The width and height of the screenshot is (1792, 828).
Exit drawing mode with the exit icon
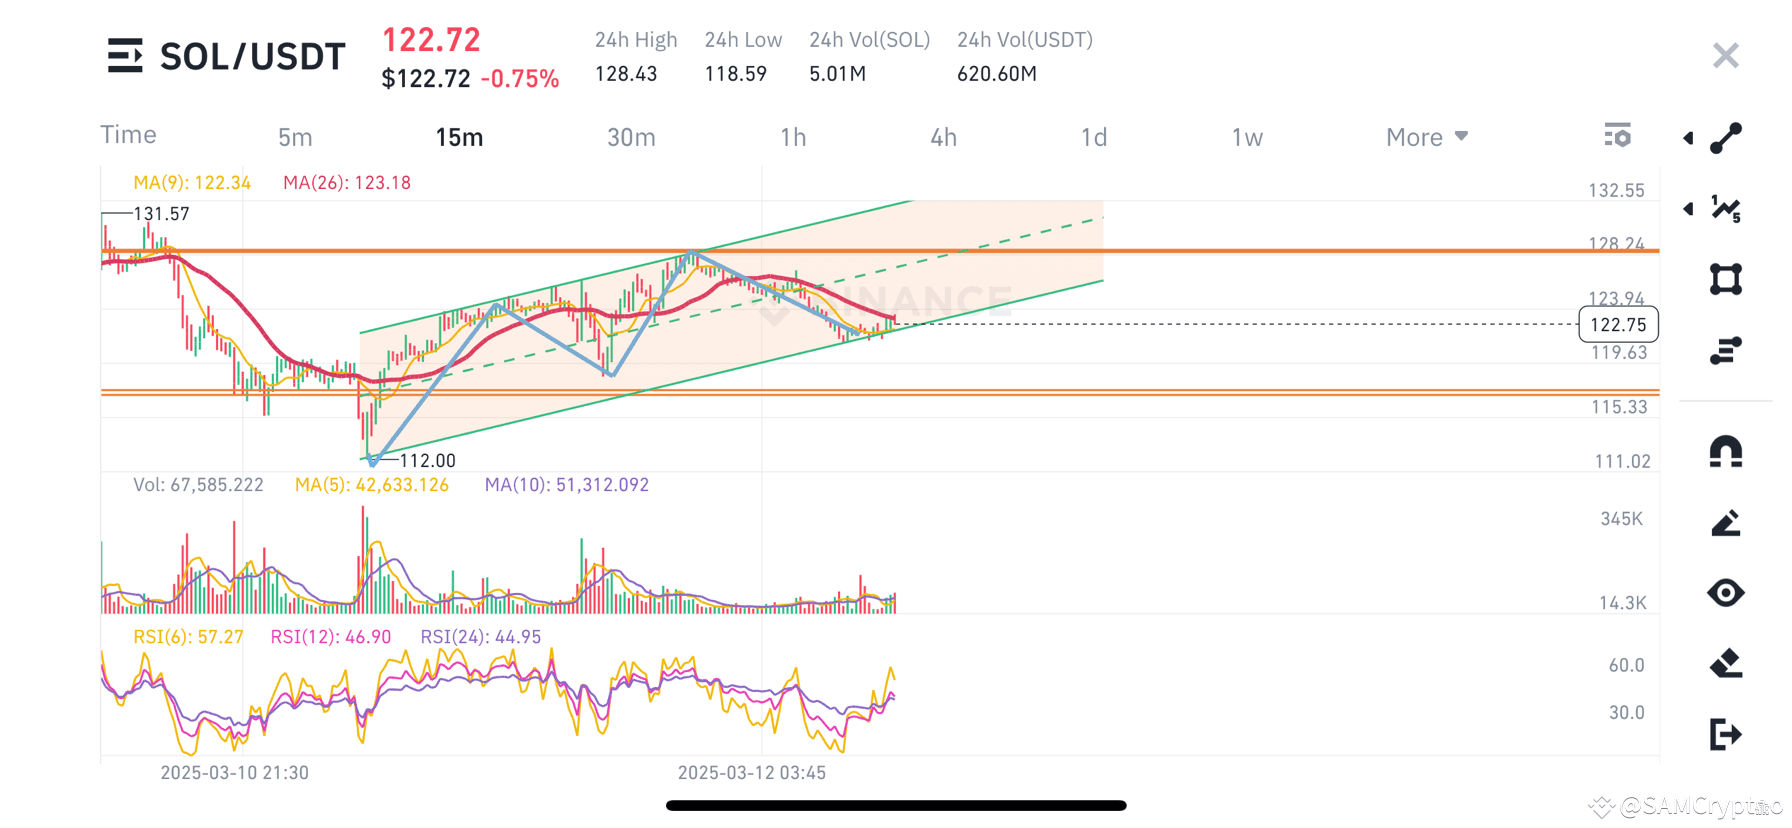coord(1726,734)
